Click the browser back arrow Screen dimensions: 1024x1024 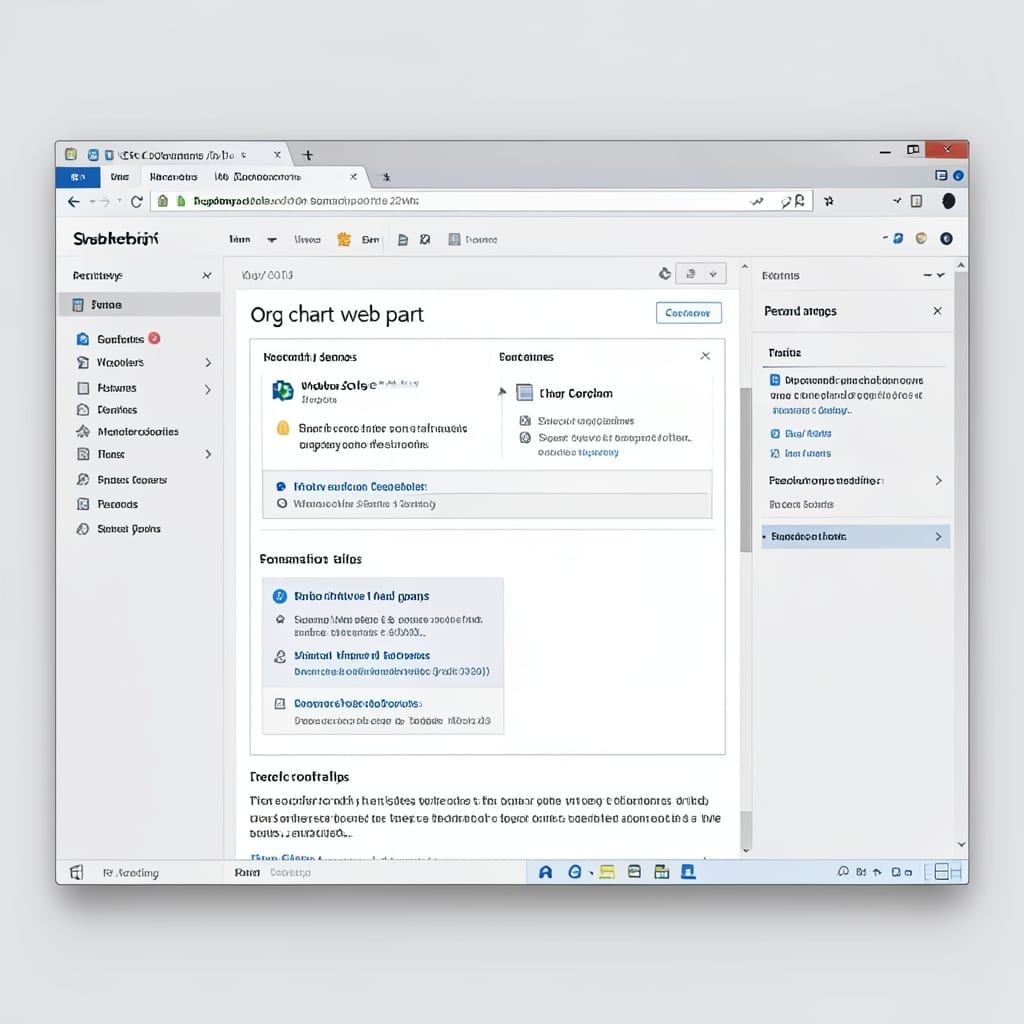(73, 202)
